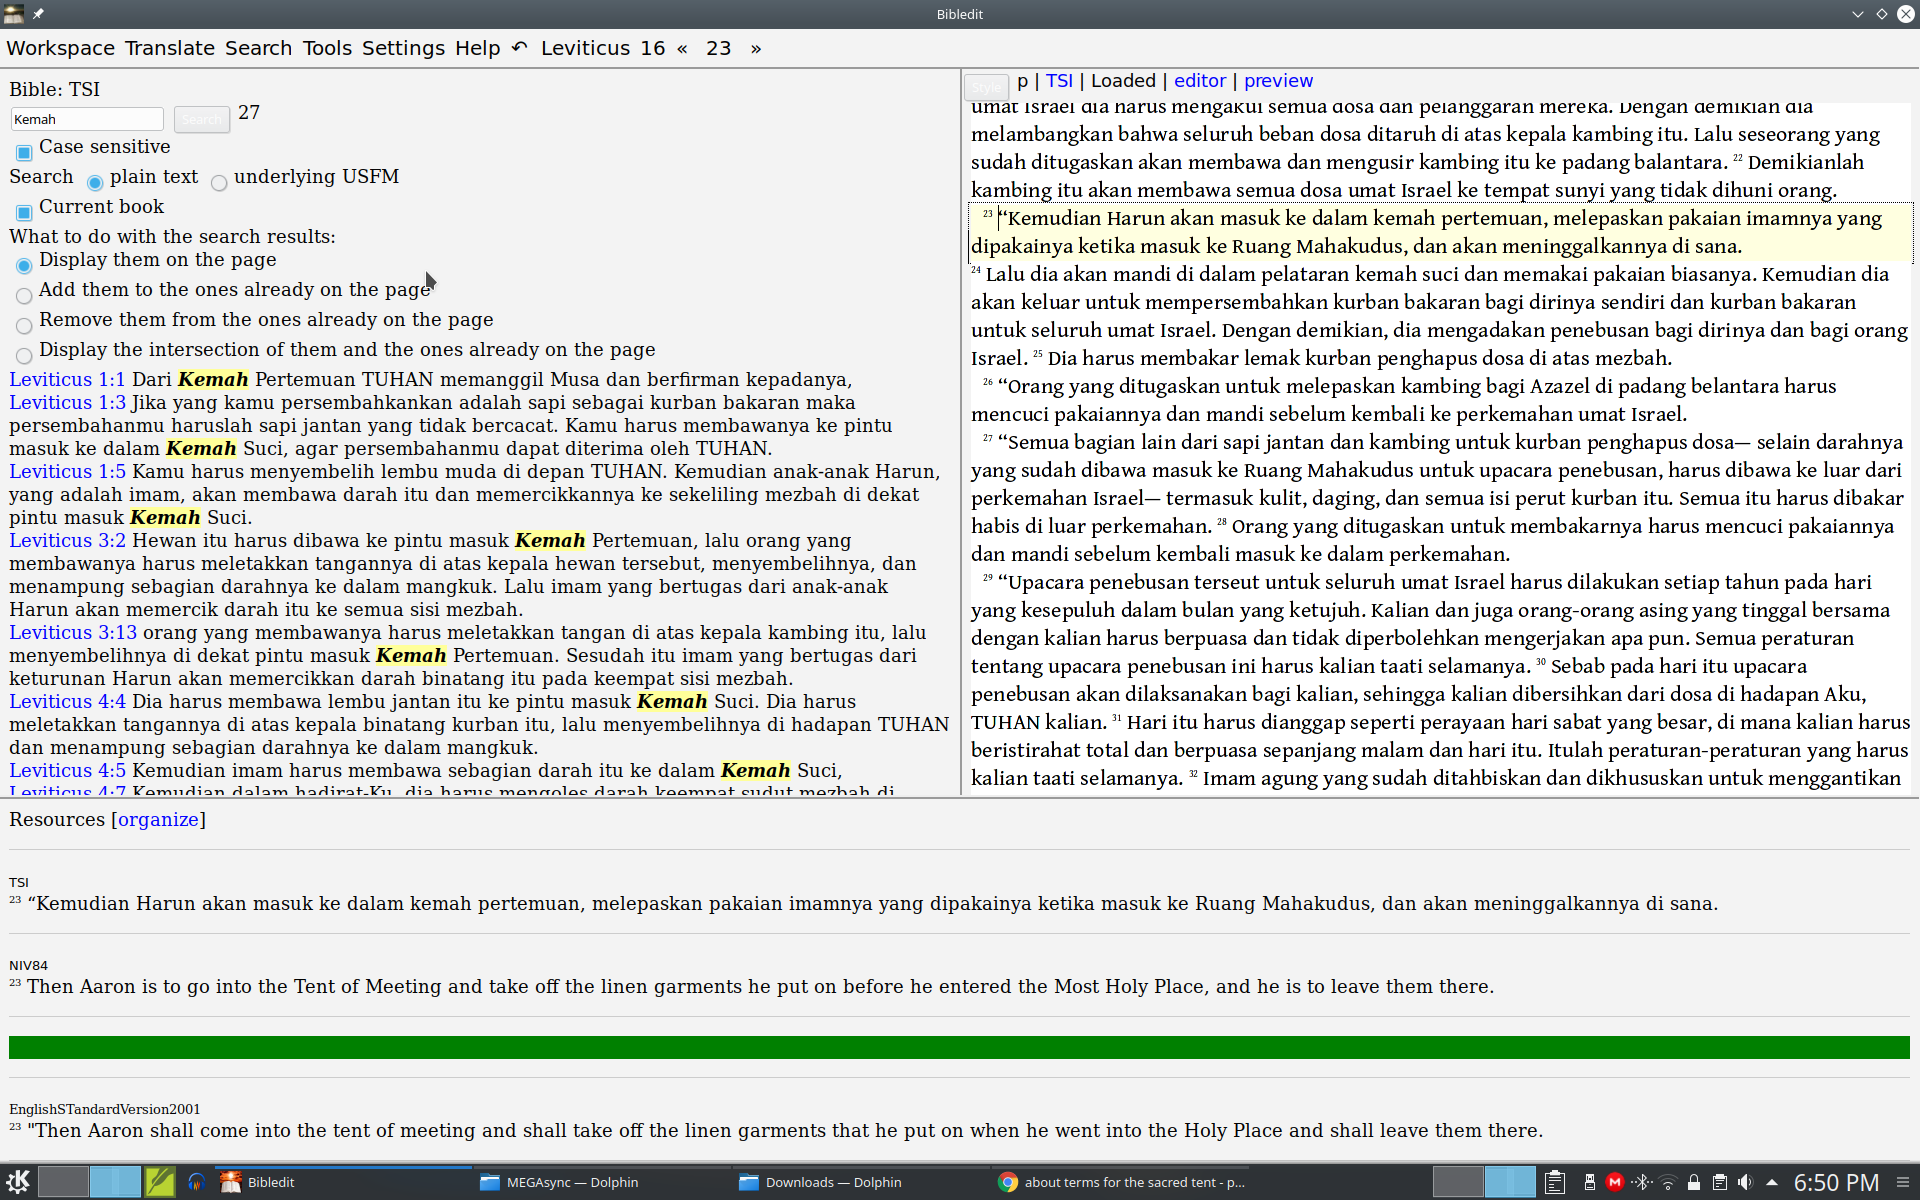The width and height of the screenshot is (1920, 1200).
Task: Click the organize resources link
Action: click(158, 819)
